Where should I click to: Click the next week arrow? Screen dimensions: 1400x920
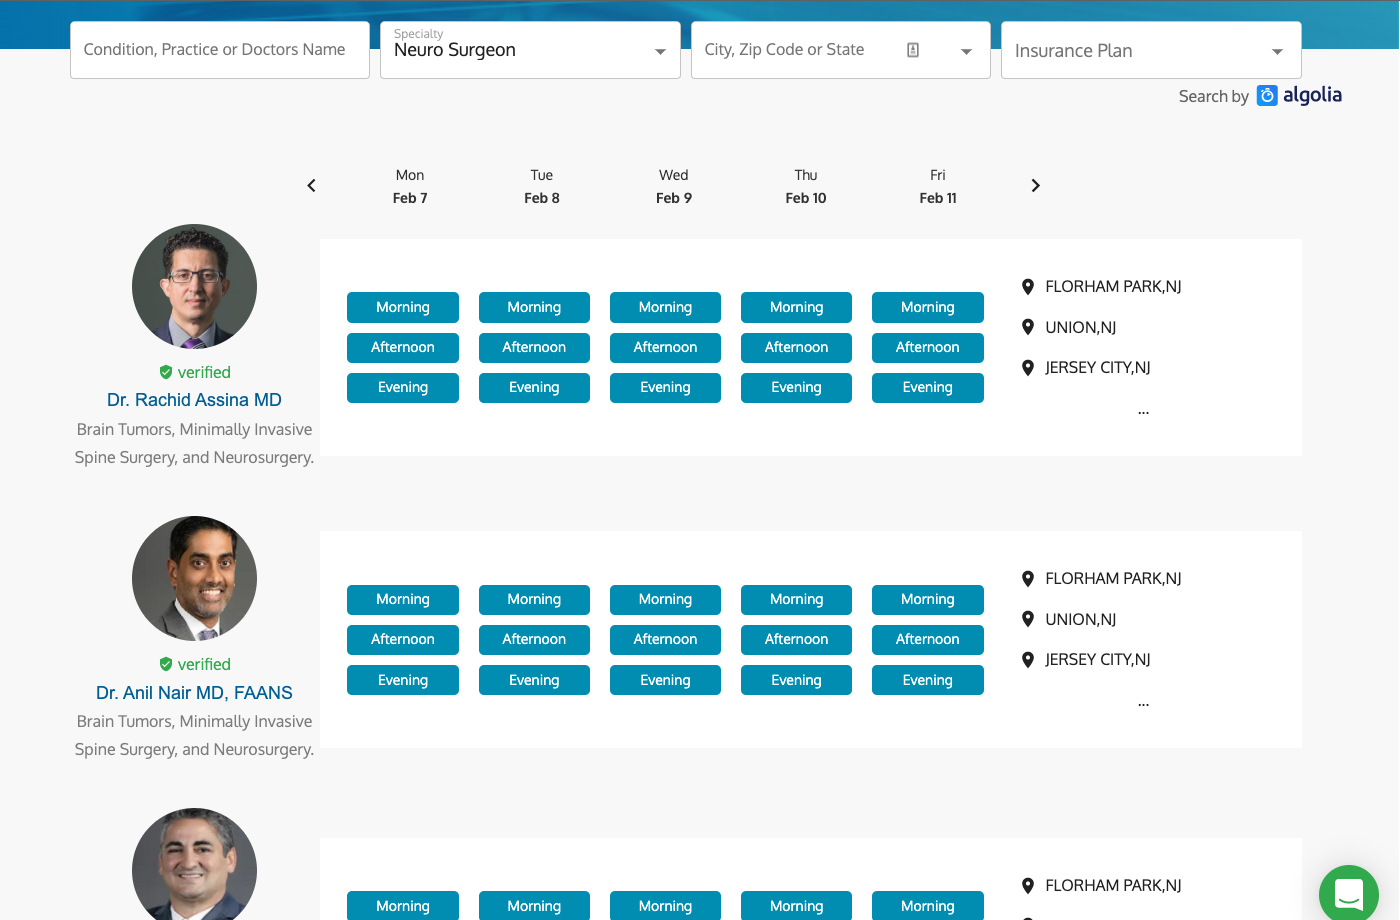point(1035,185)
